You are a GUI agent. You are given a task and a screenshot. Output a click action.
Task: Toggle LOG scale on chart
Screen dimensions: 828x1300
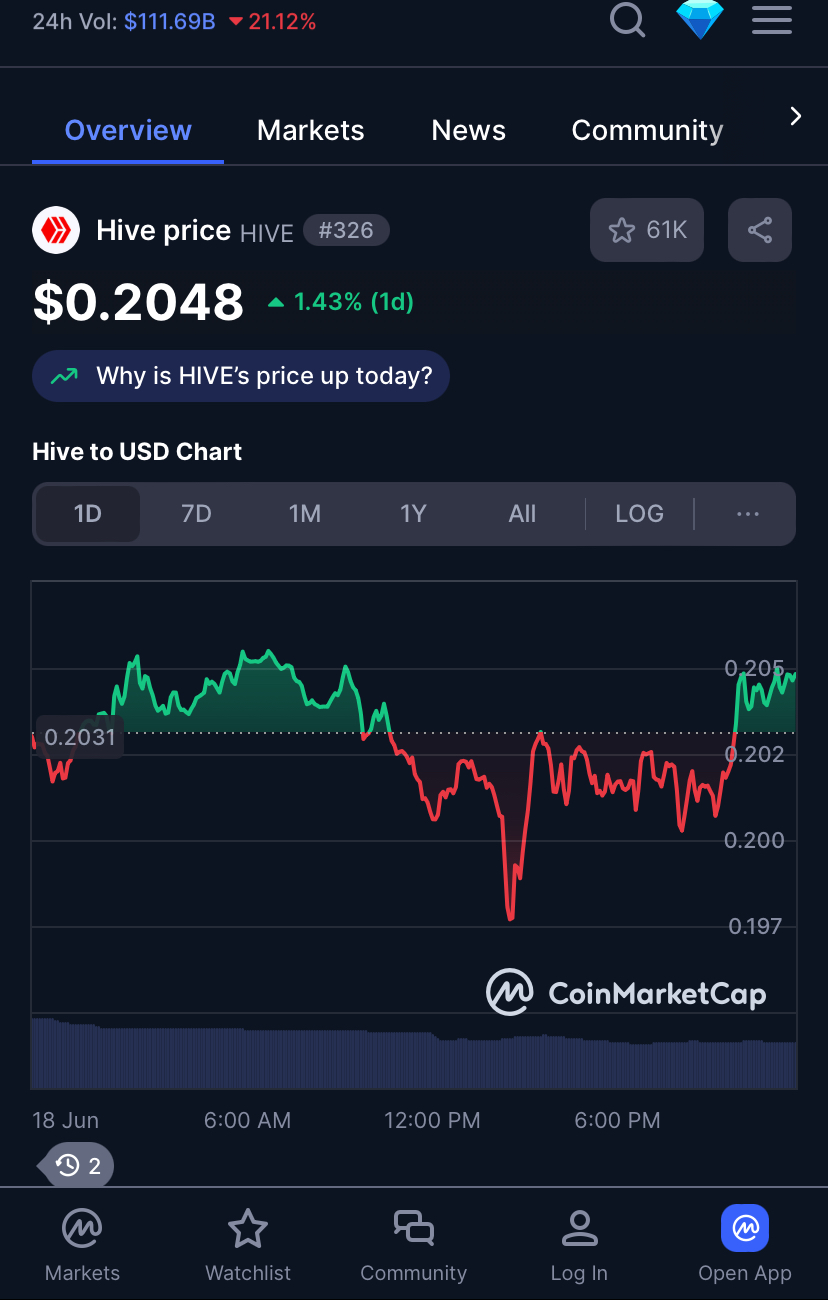pos(639,514)
